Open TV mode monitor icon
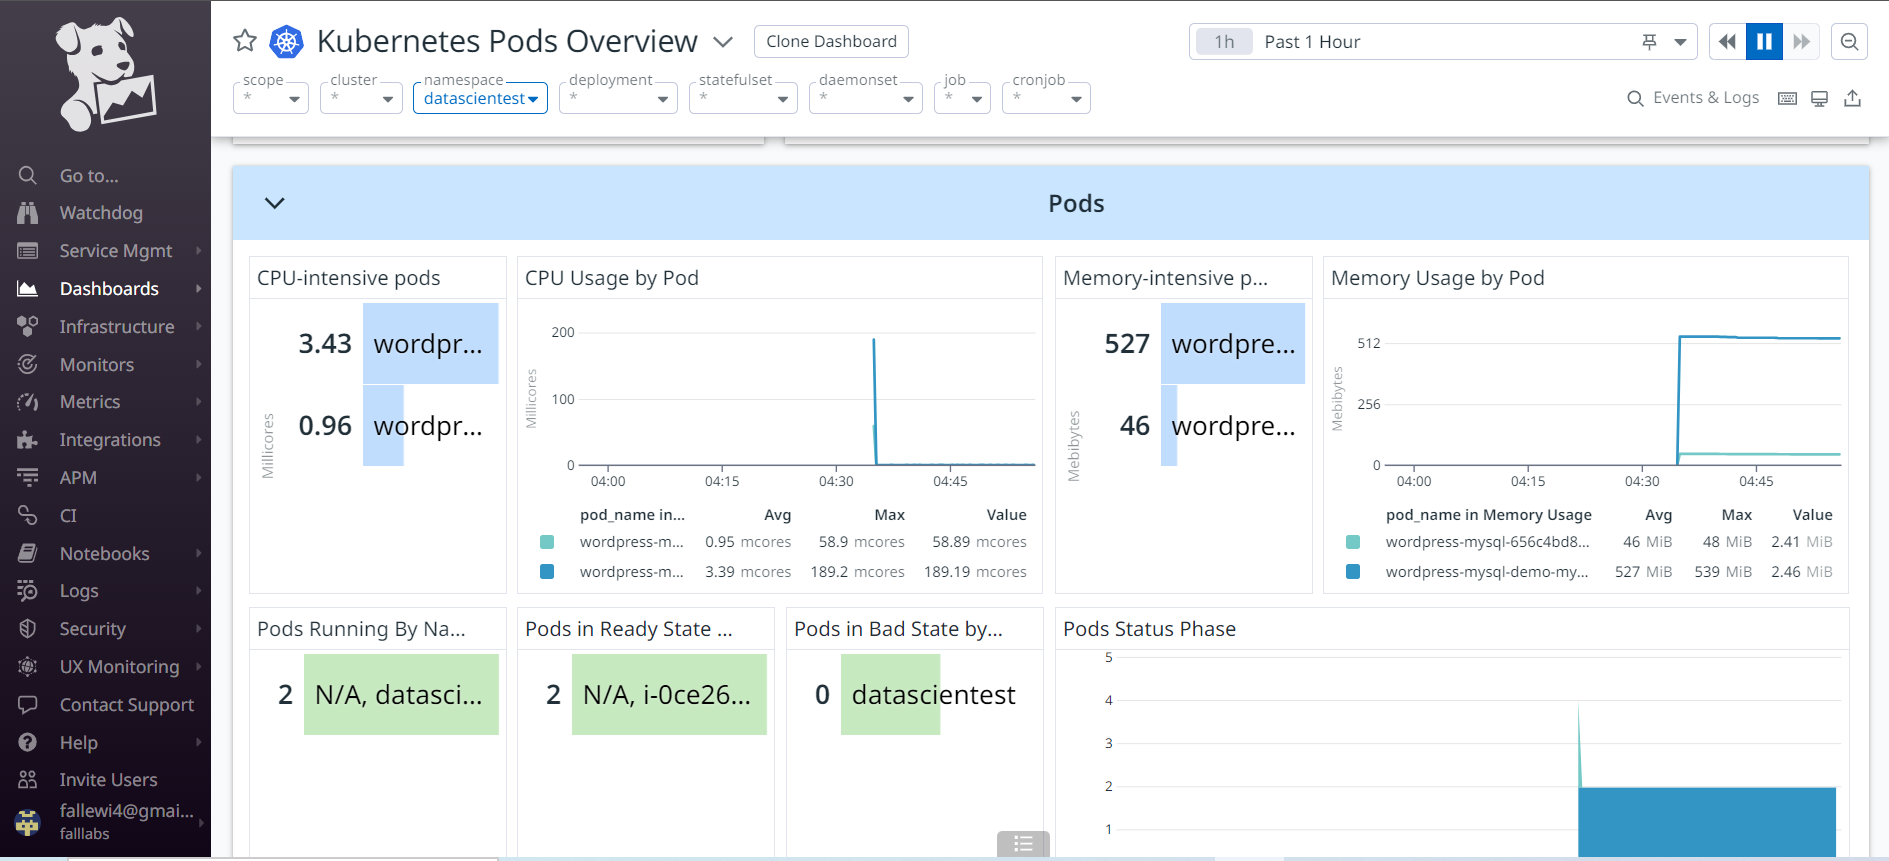 (1819, 98)
